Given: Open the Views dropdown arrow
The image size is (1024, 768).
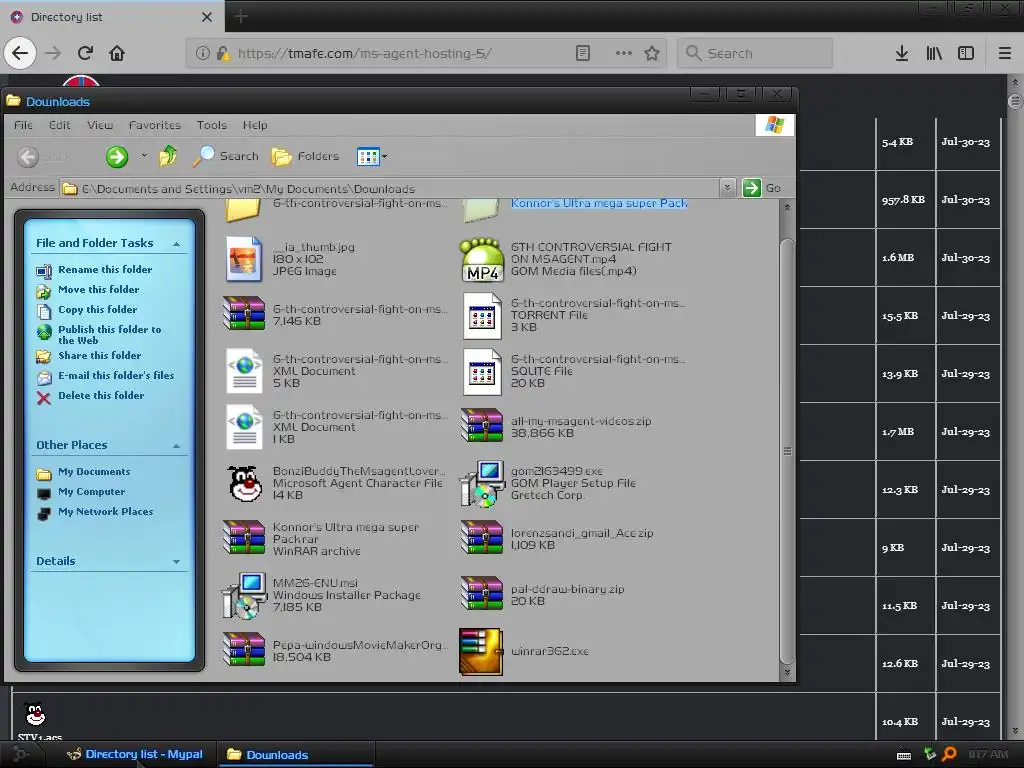Looking at the screenshot, I should [x=384, y=157].
